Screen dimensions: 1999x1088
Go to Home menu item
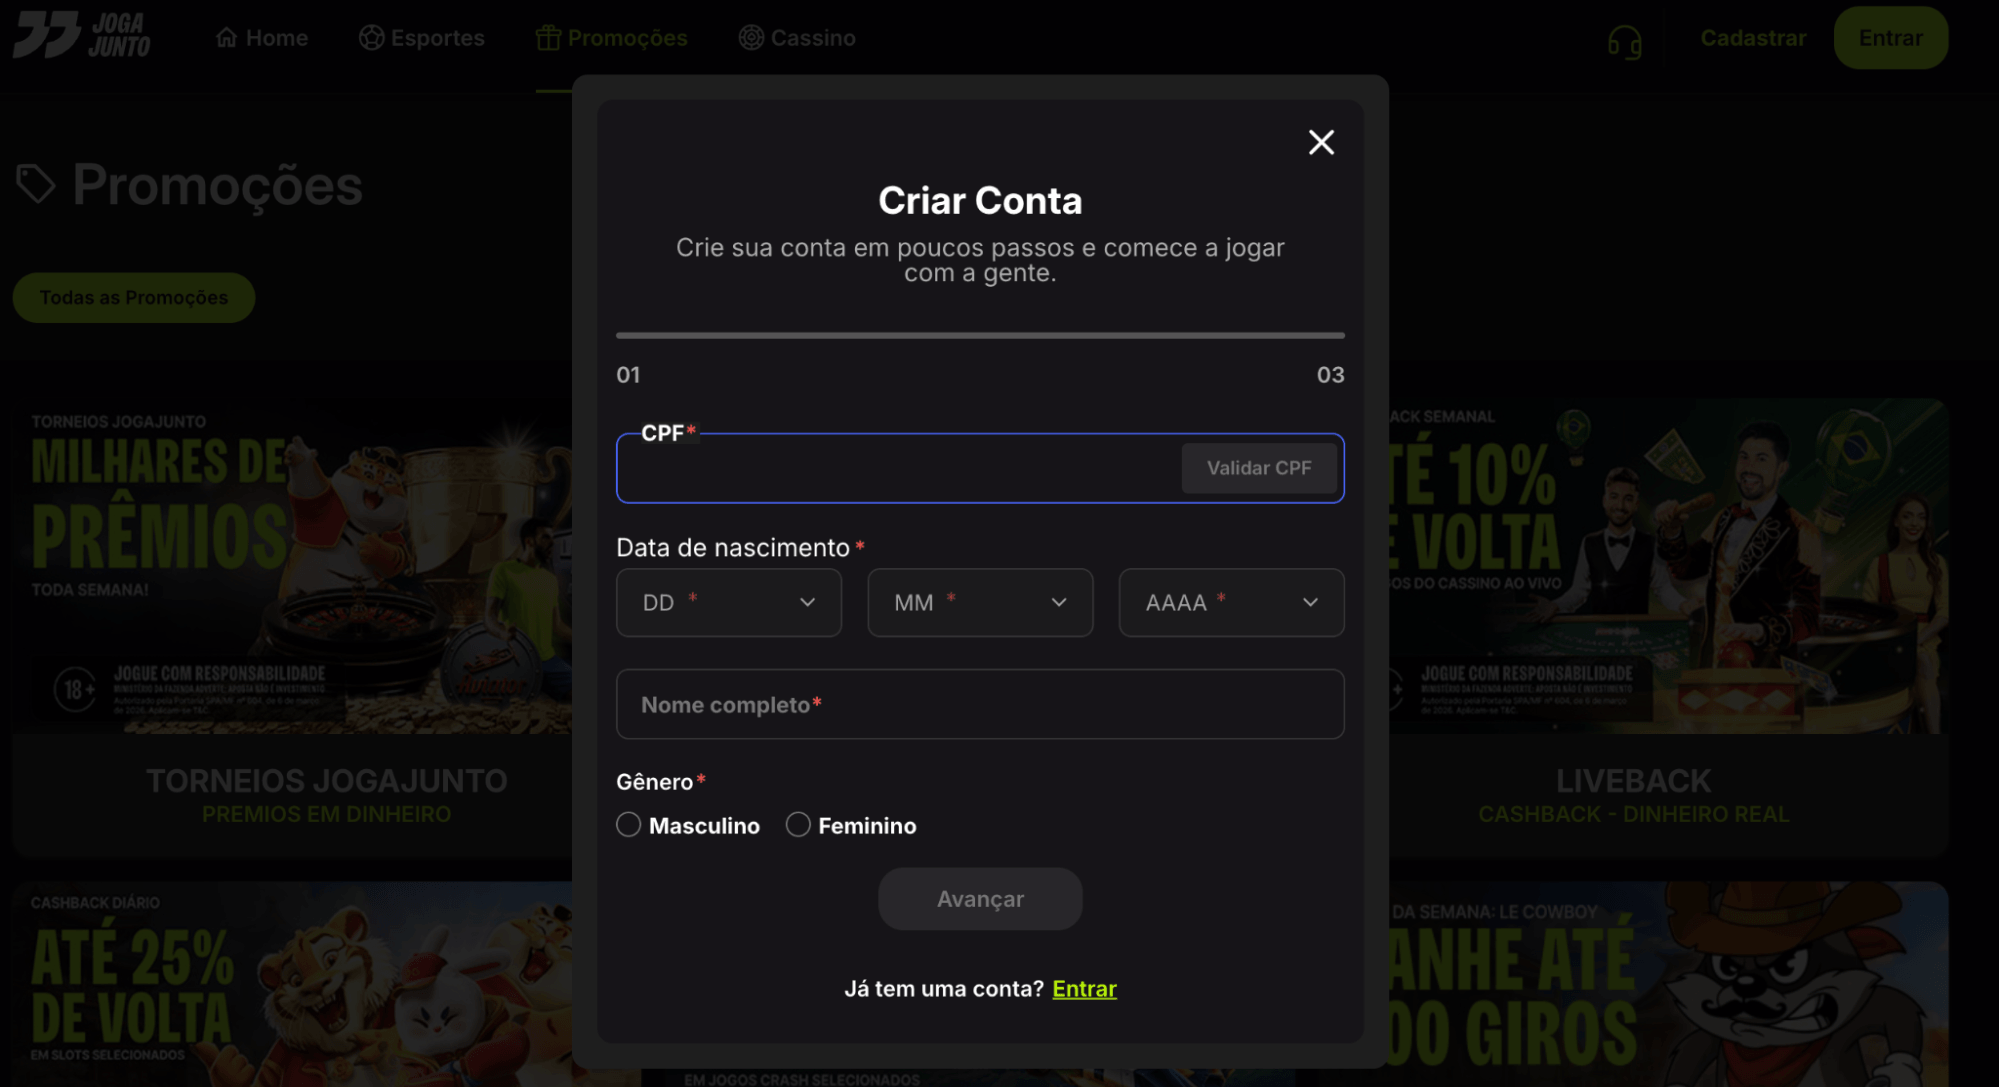[262, 38]
